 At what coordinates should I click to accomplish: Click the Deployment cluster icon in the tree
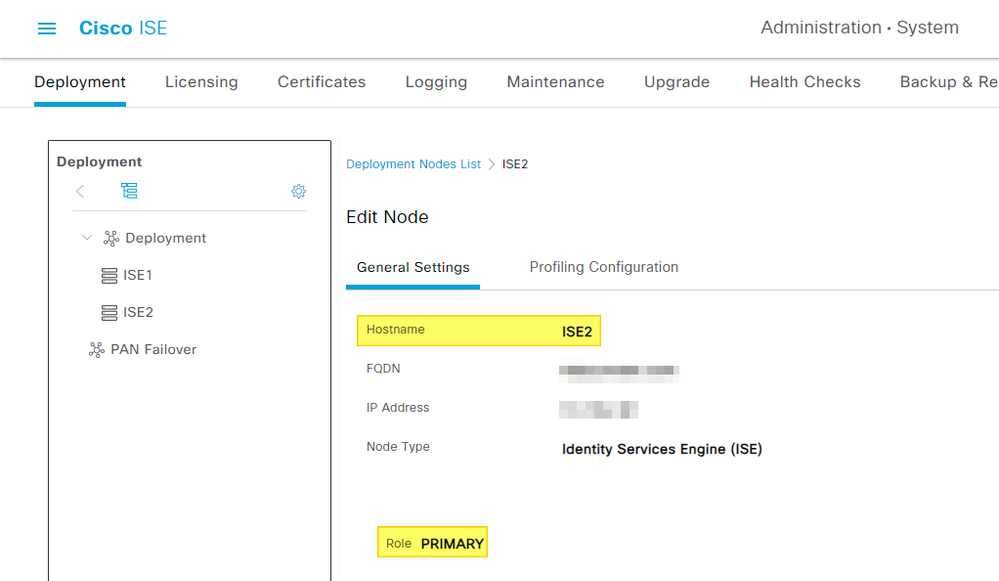tap(111, 238)
